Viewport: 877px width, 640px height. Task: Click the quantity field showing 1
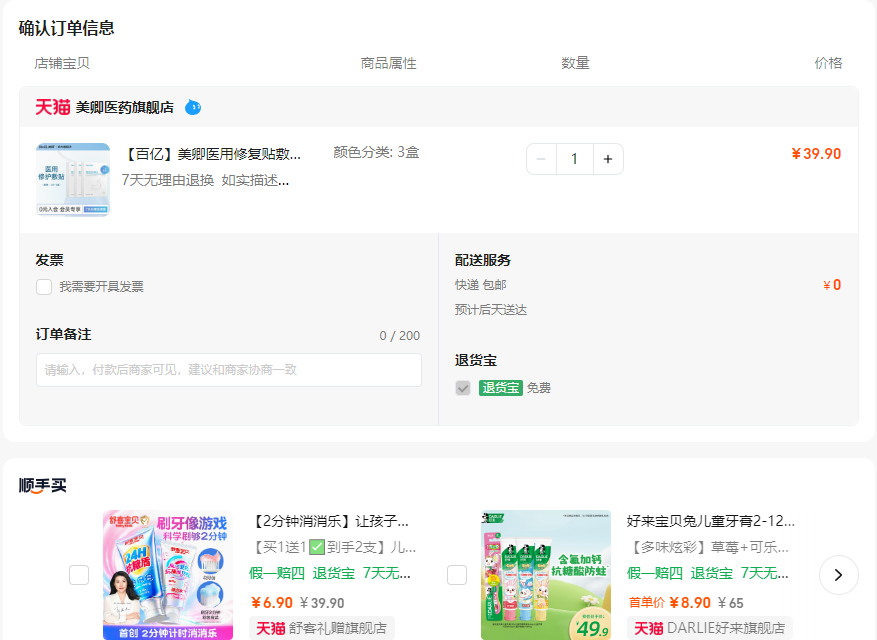point(574,159)
